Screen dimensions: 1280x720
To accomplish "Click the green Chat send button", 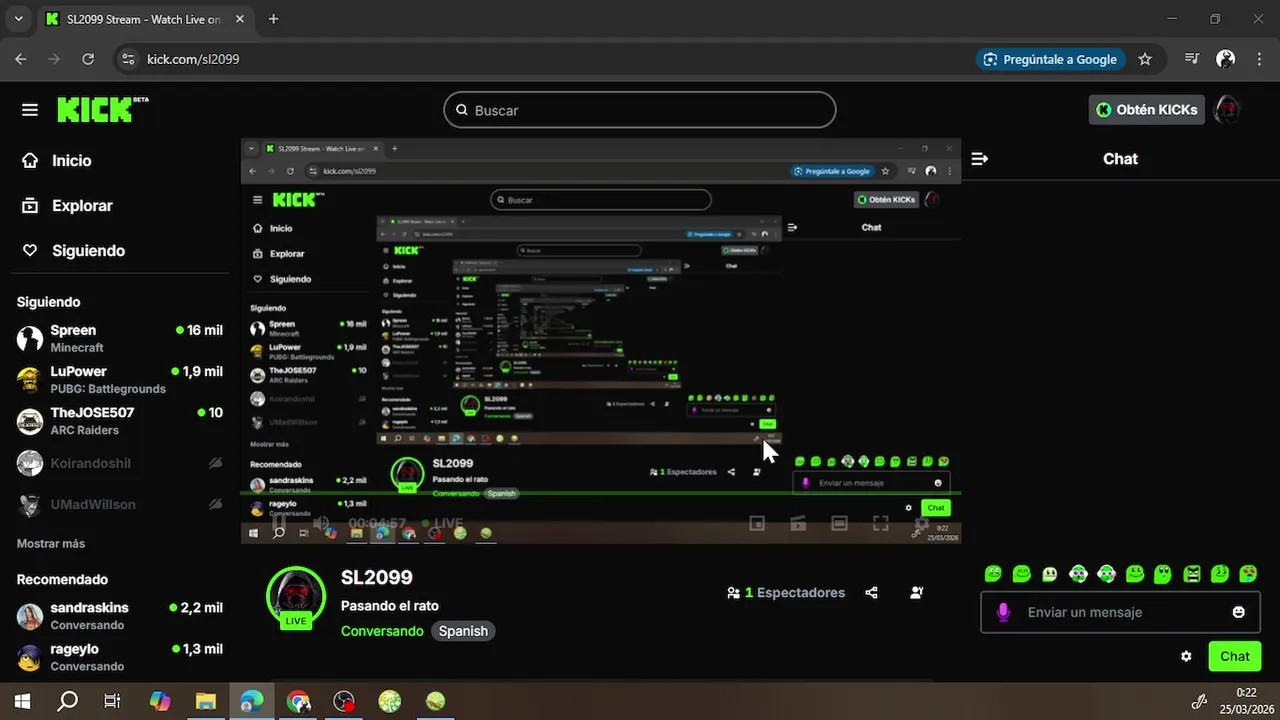I will (1234, 656).
